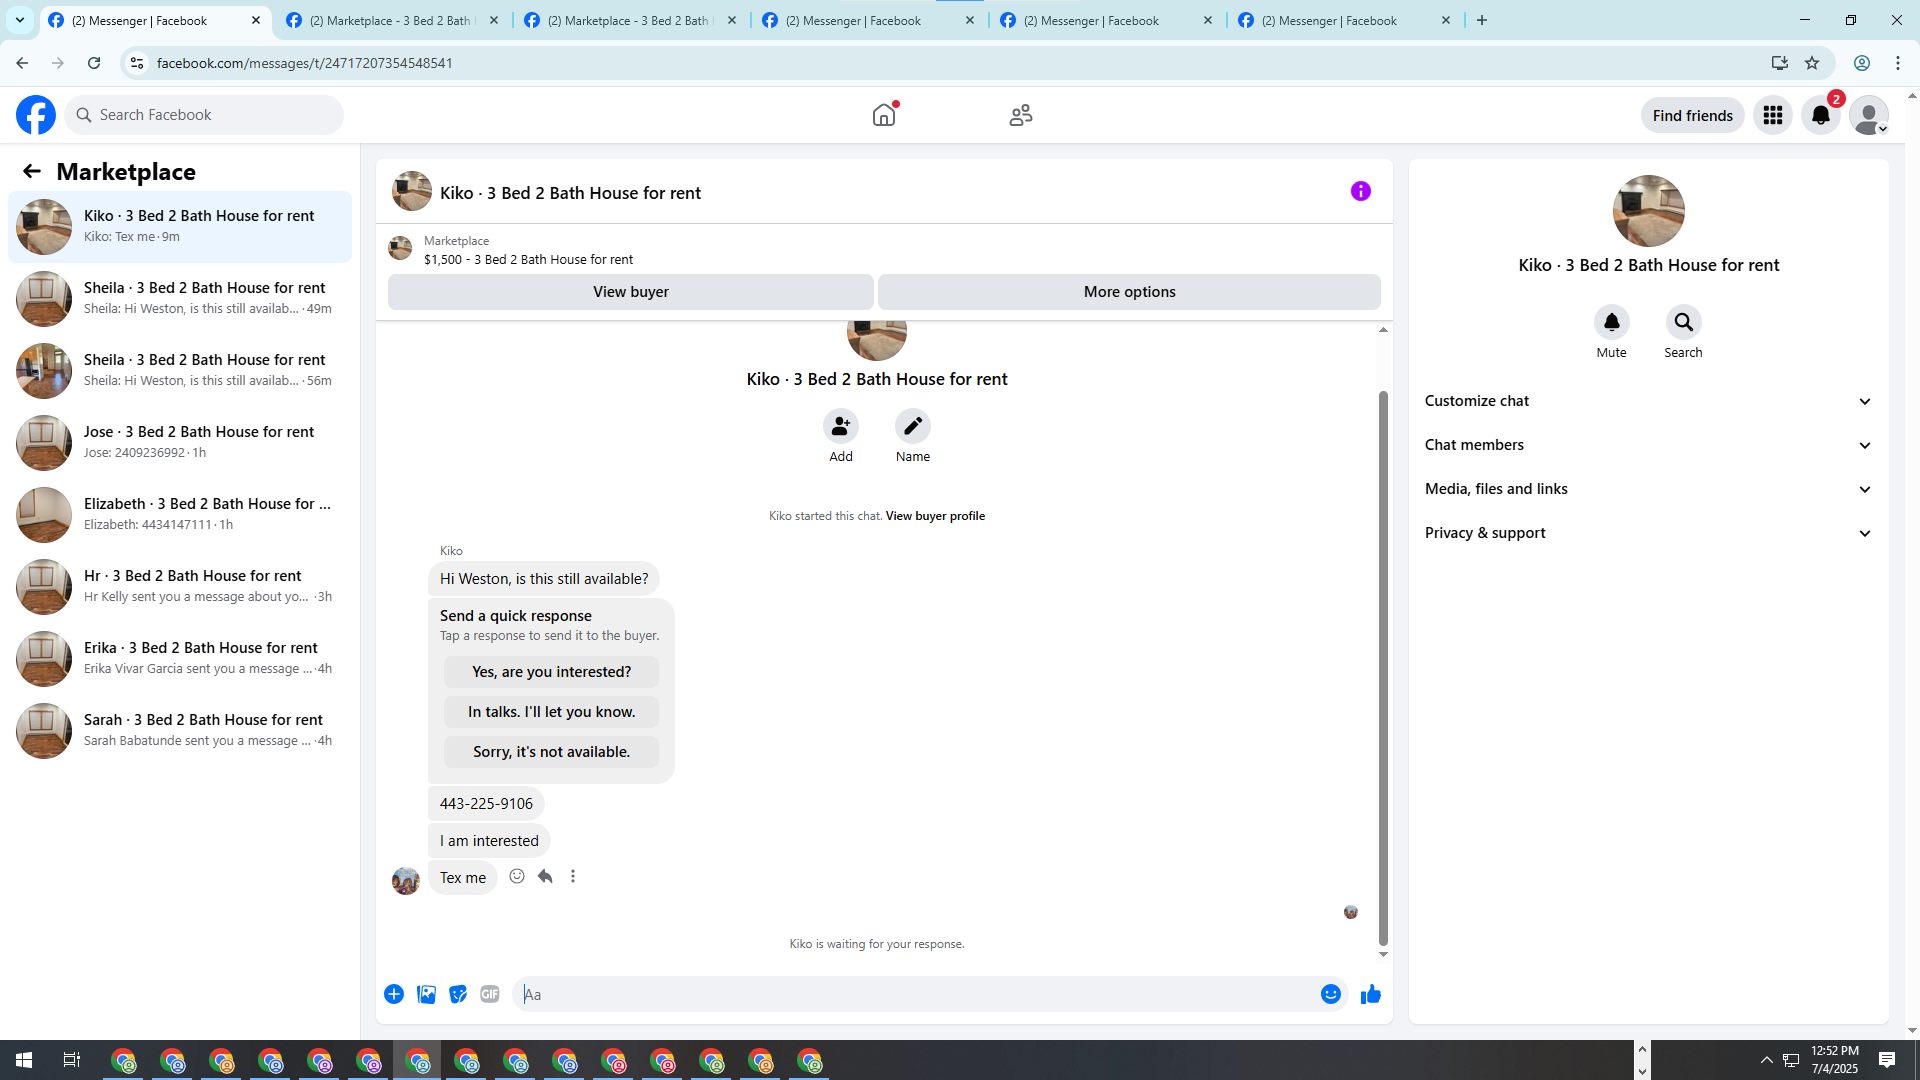The height and width of the screenshot is (1080, 1920).
Task: Expand the Customize chat section
Action: (x=1648, y=401)
